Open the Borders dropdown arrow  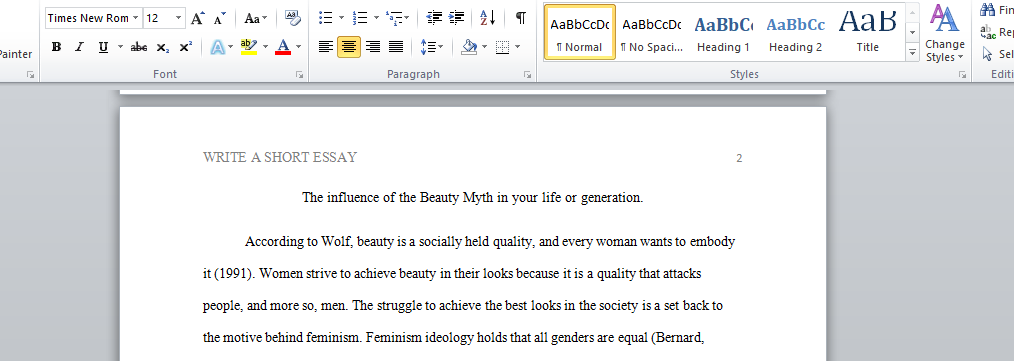point(517,47)
